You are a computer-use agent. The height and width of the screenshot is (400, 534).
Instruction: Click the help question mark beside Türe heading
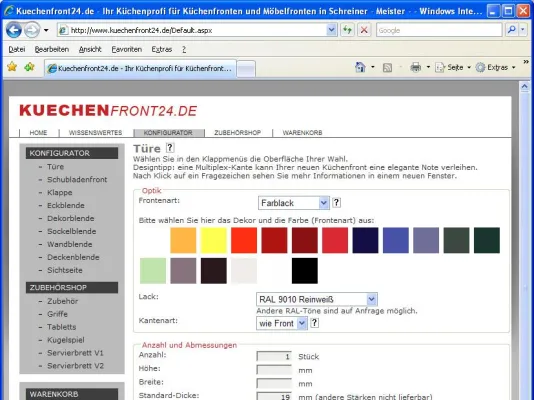tap(170, 148)
